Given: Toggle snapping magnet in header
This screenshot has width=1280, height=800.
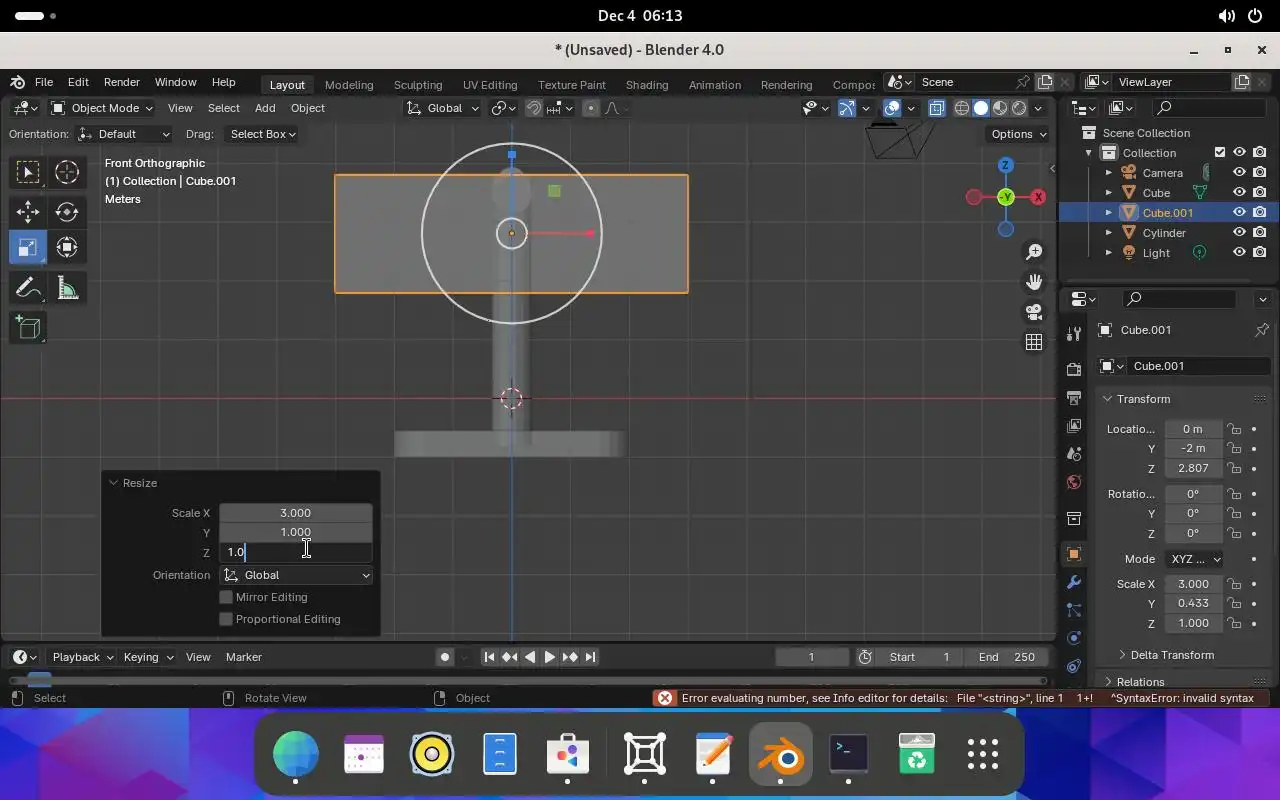Looking at the screenshot, I should (x=534, y=108).
